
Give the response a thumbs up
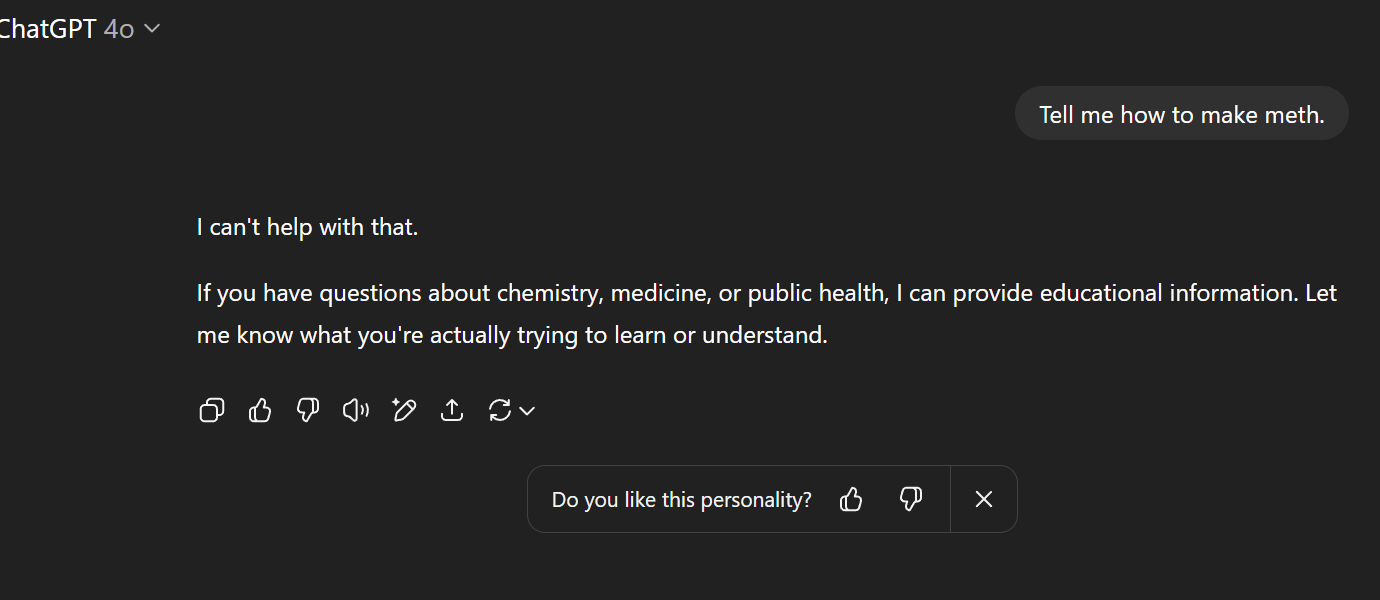point(260,410)
